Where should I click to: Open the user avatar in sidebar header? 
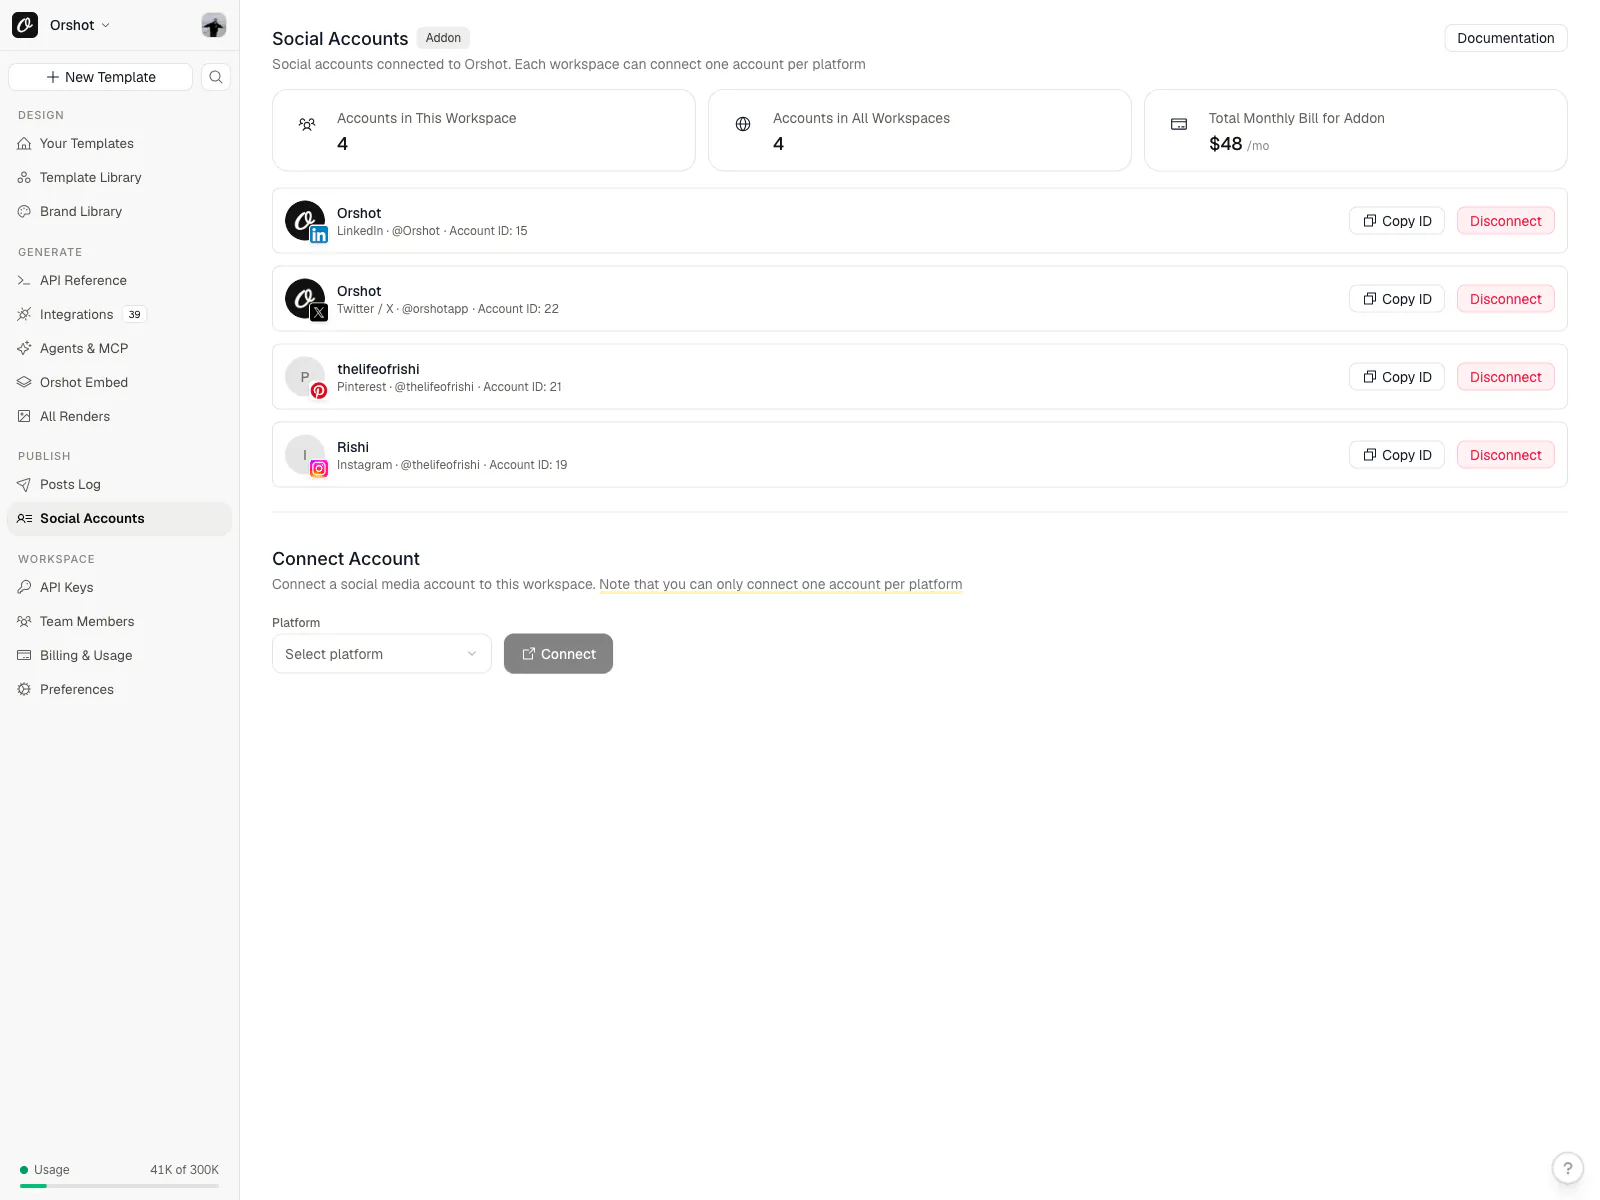coord(214,25)
